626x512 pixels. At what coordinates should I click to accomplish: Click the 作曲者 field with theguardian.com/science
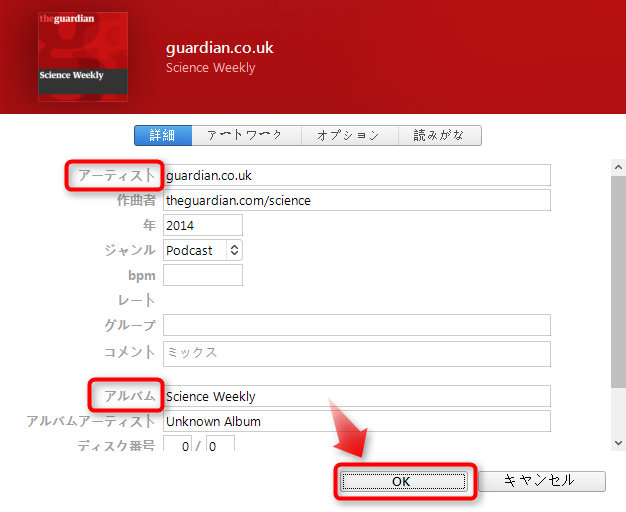click(x=357, y=200)
